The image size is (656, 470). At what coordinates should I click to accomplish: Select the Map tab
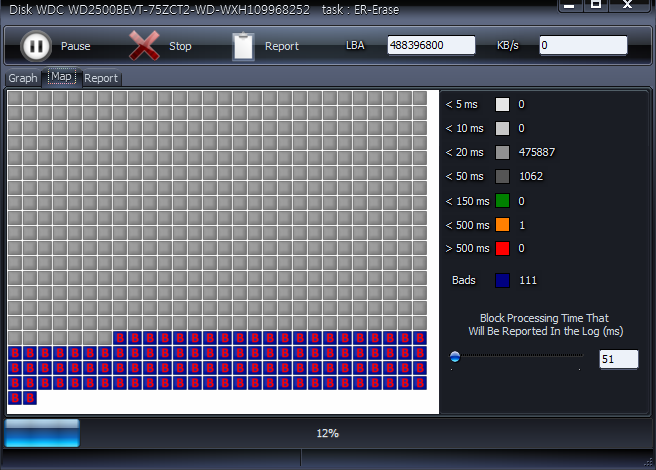tap(62, 77)
